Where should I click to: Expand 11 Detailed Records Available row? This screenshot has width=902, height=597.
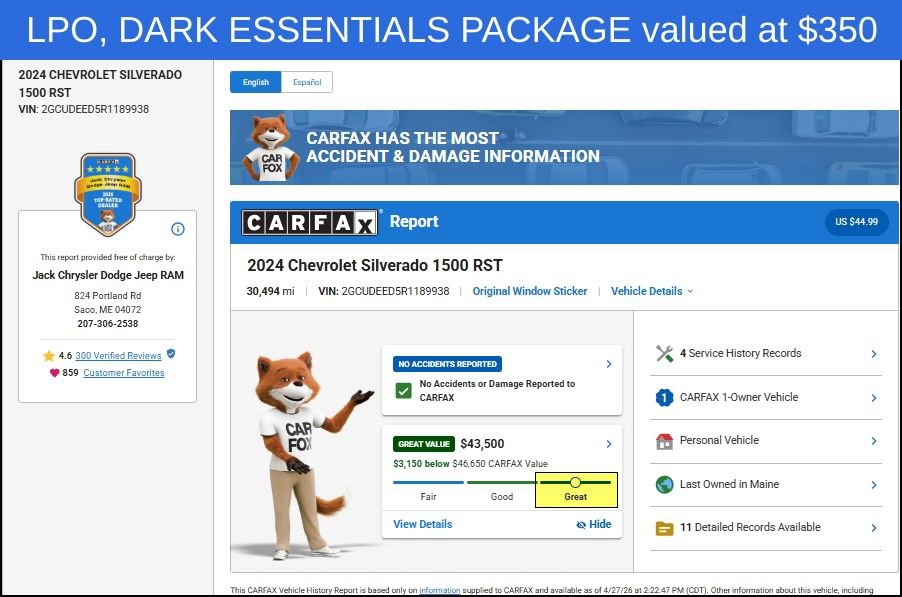click(766, 528)
